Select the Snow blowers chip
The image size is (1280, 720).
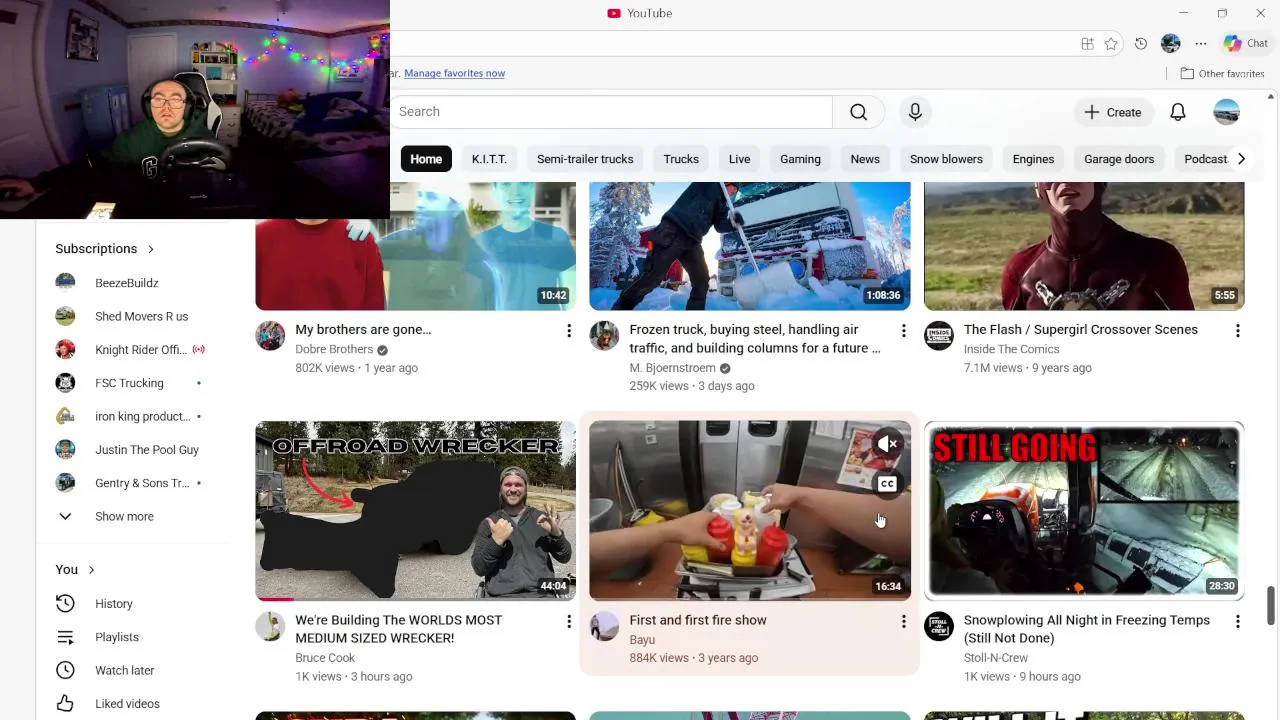tap(946, 159)
